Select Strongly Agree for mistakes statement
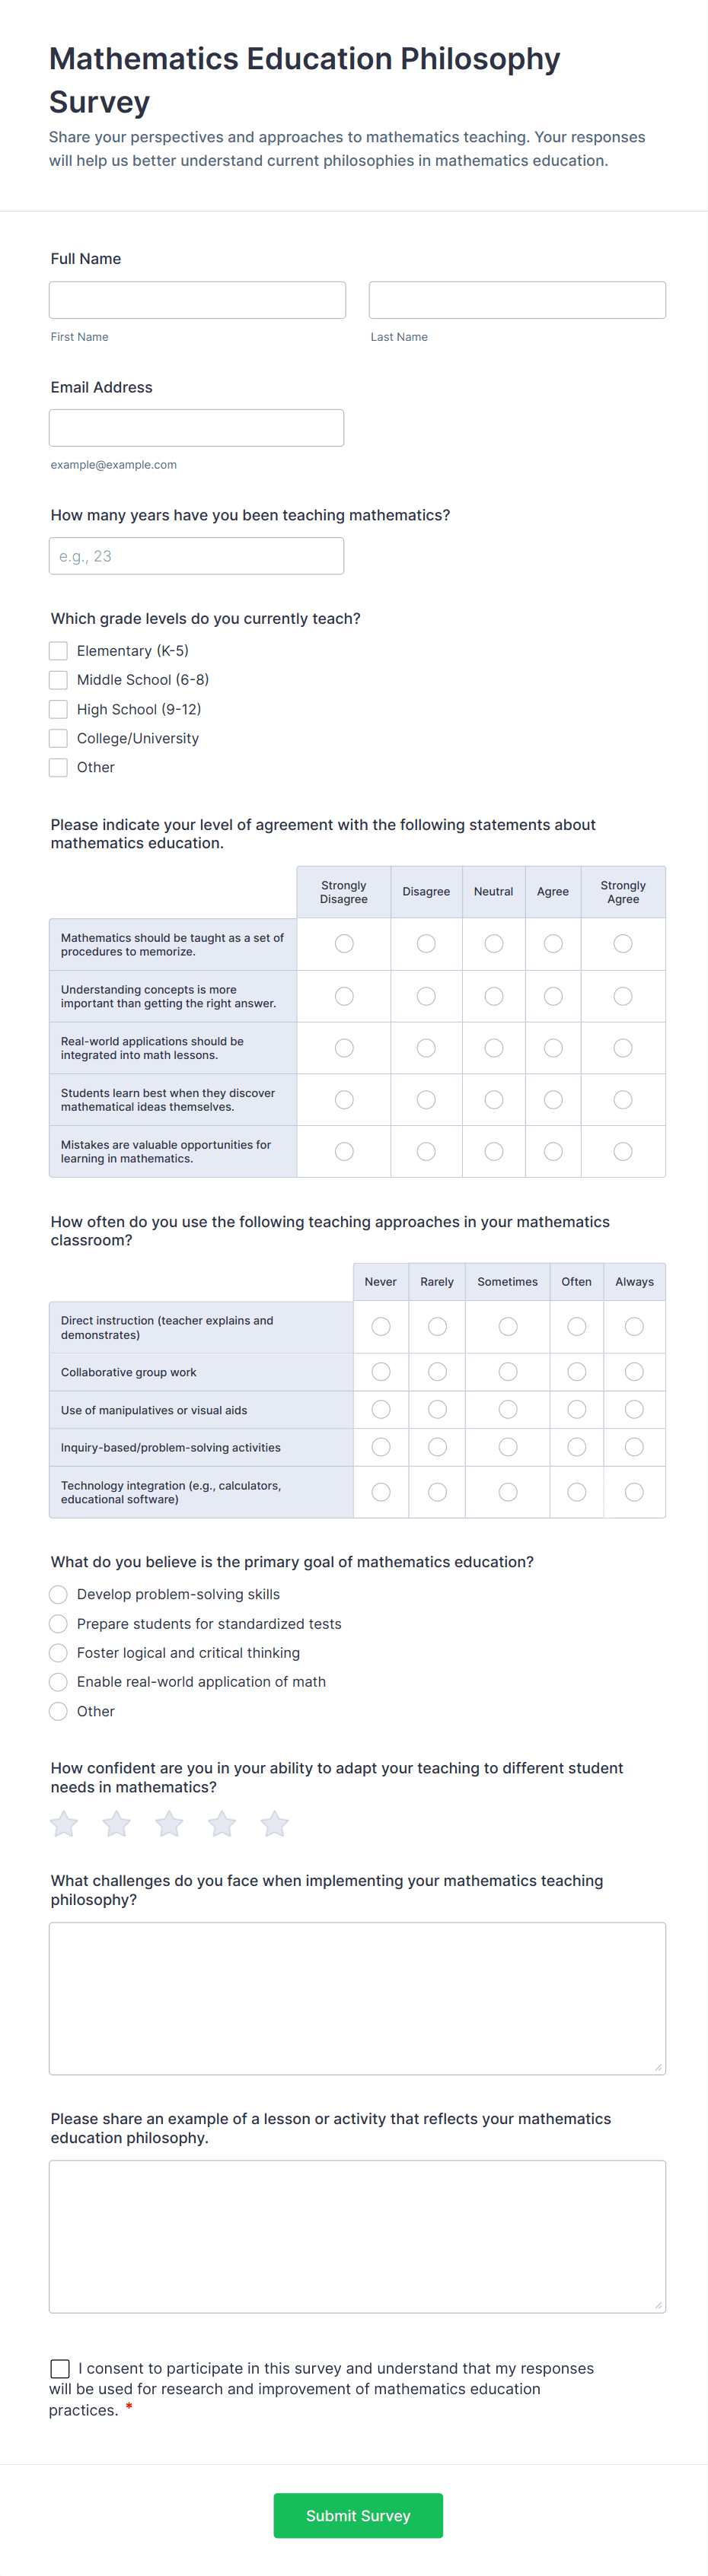Viewport: 708px width, 2576px height. 623,1151
